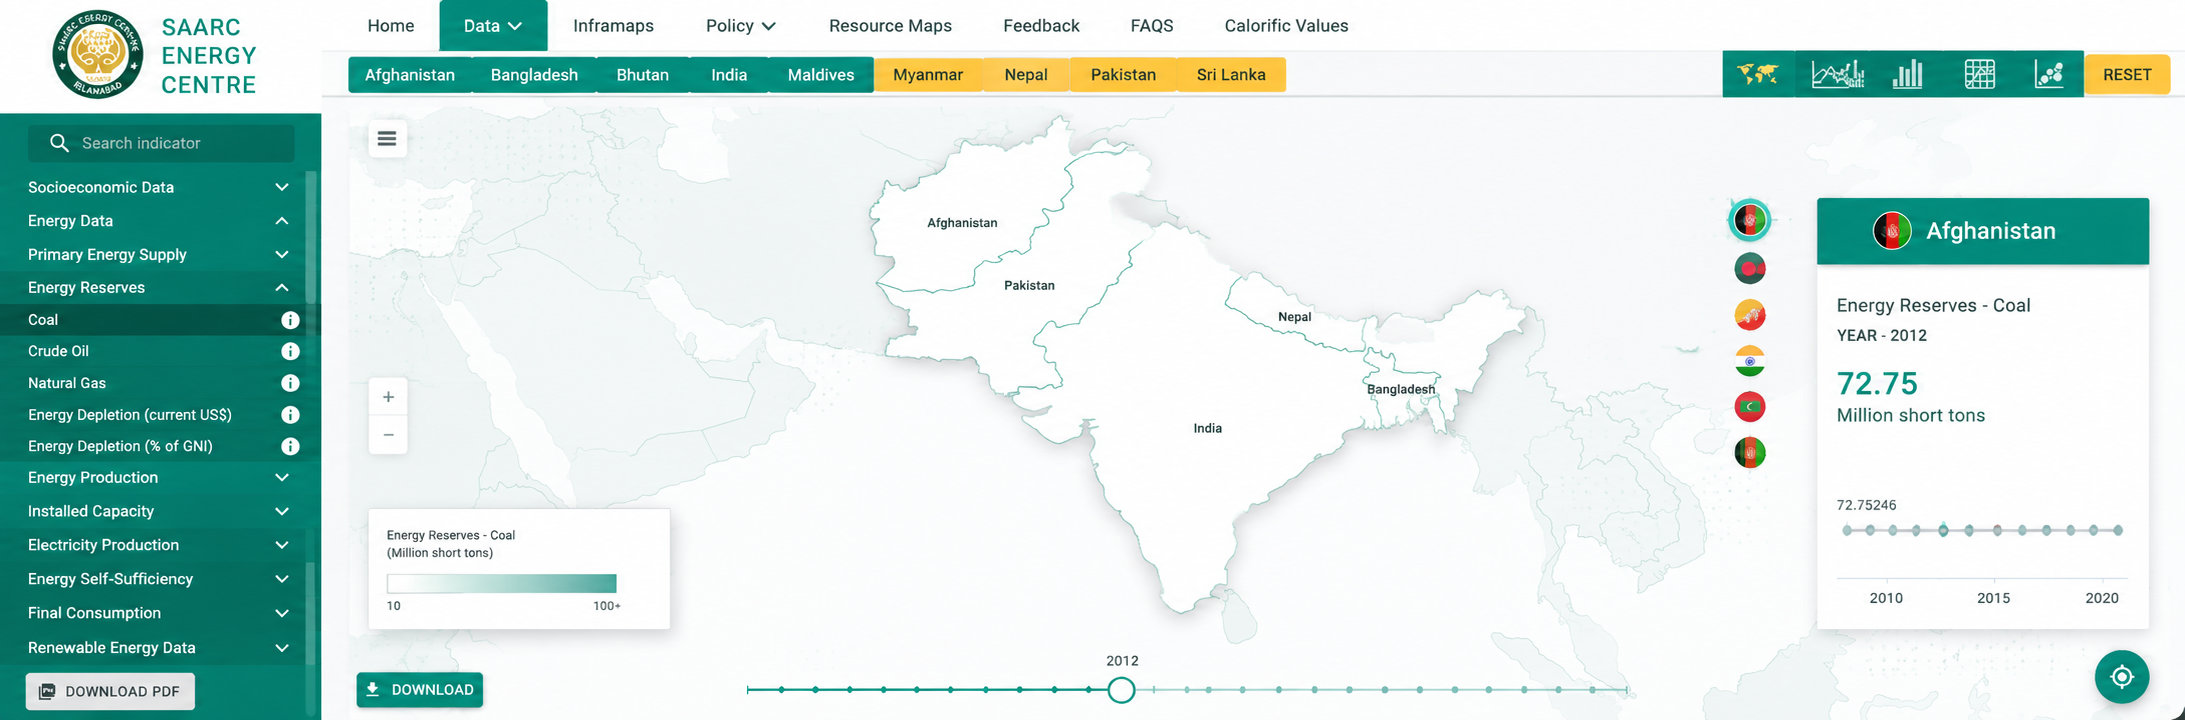2185x720 pixels.
Task: Click the magnifier icon in the search box
Action: (59, 143)
